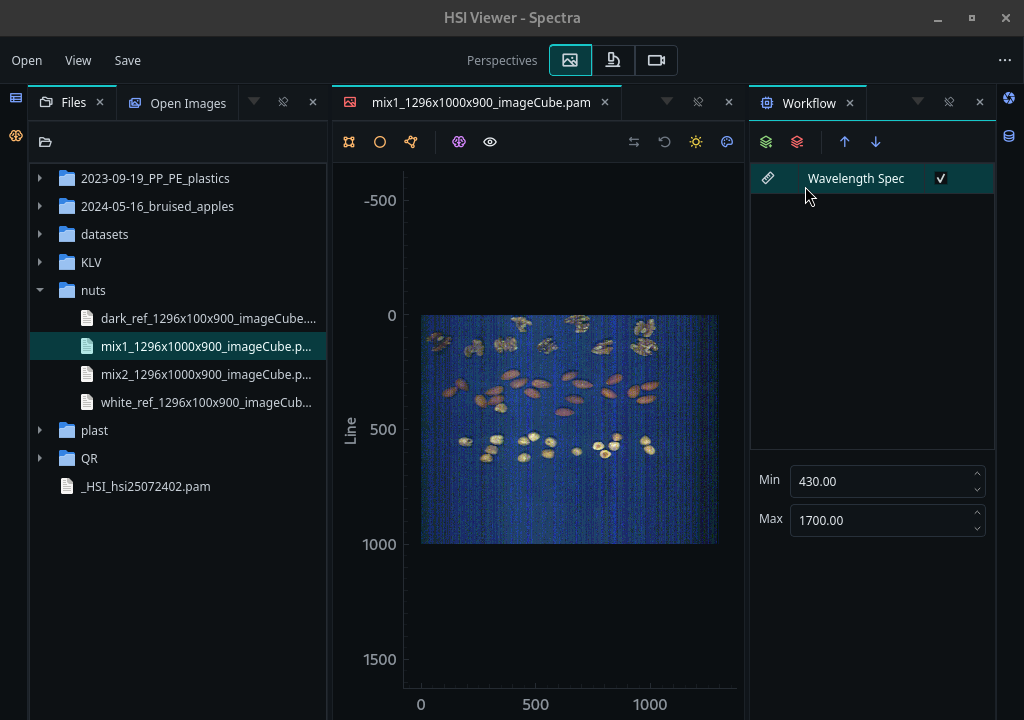Image resolution: width=1024 pixels, height=720 pixels.
Task: Click the database icon in right sidebar
Action: 1009,136
